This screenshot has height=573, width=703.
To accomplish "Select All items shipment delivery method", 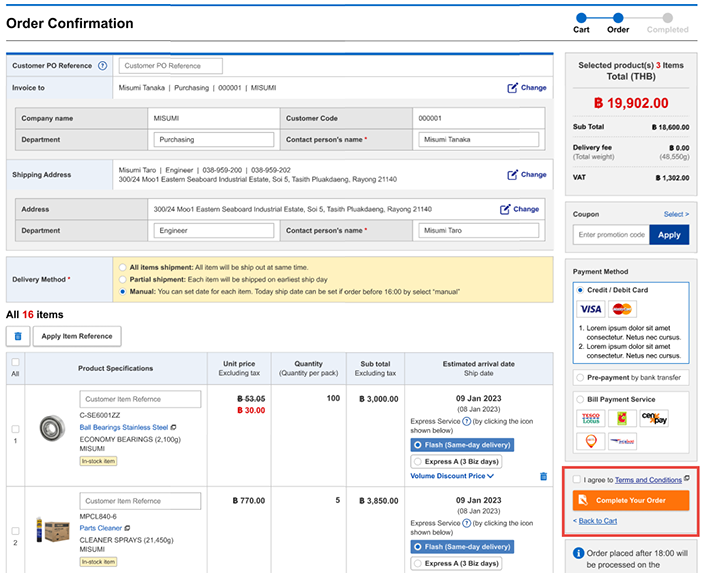I will pyautogui.click(x=122, y=268).
